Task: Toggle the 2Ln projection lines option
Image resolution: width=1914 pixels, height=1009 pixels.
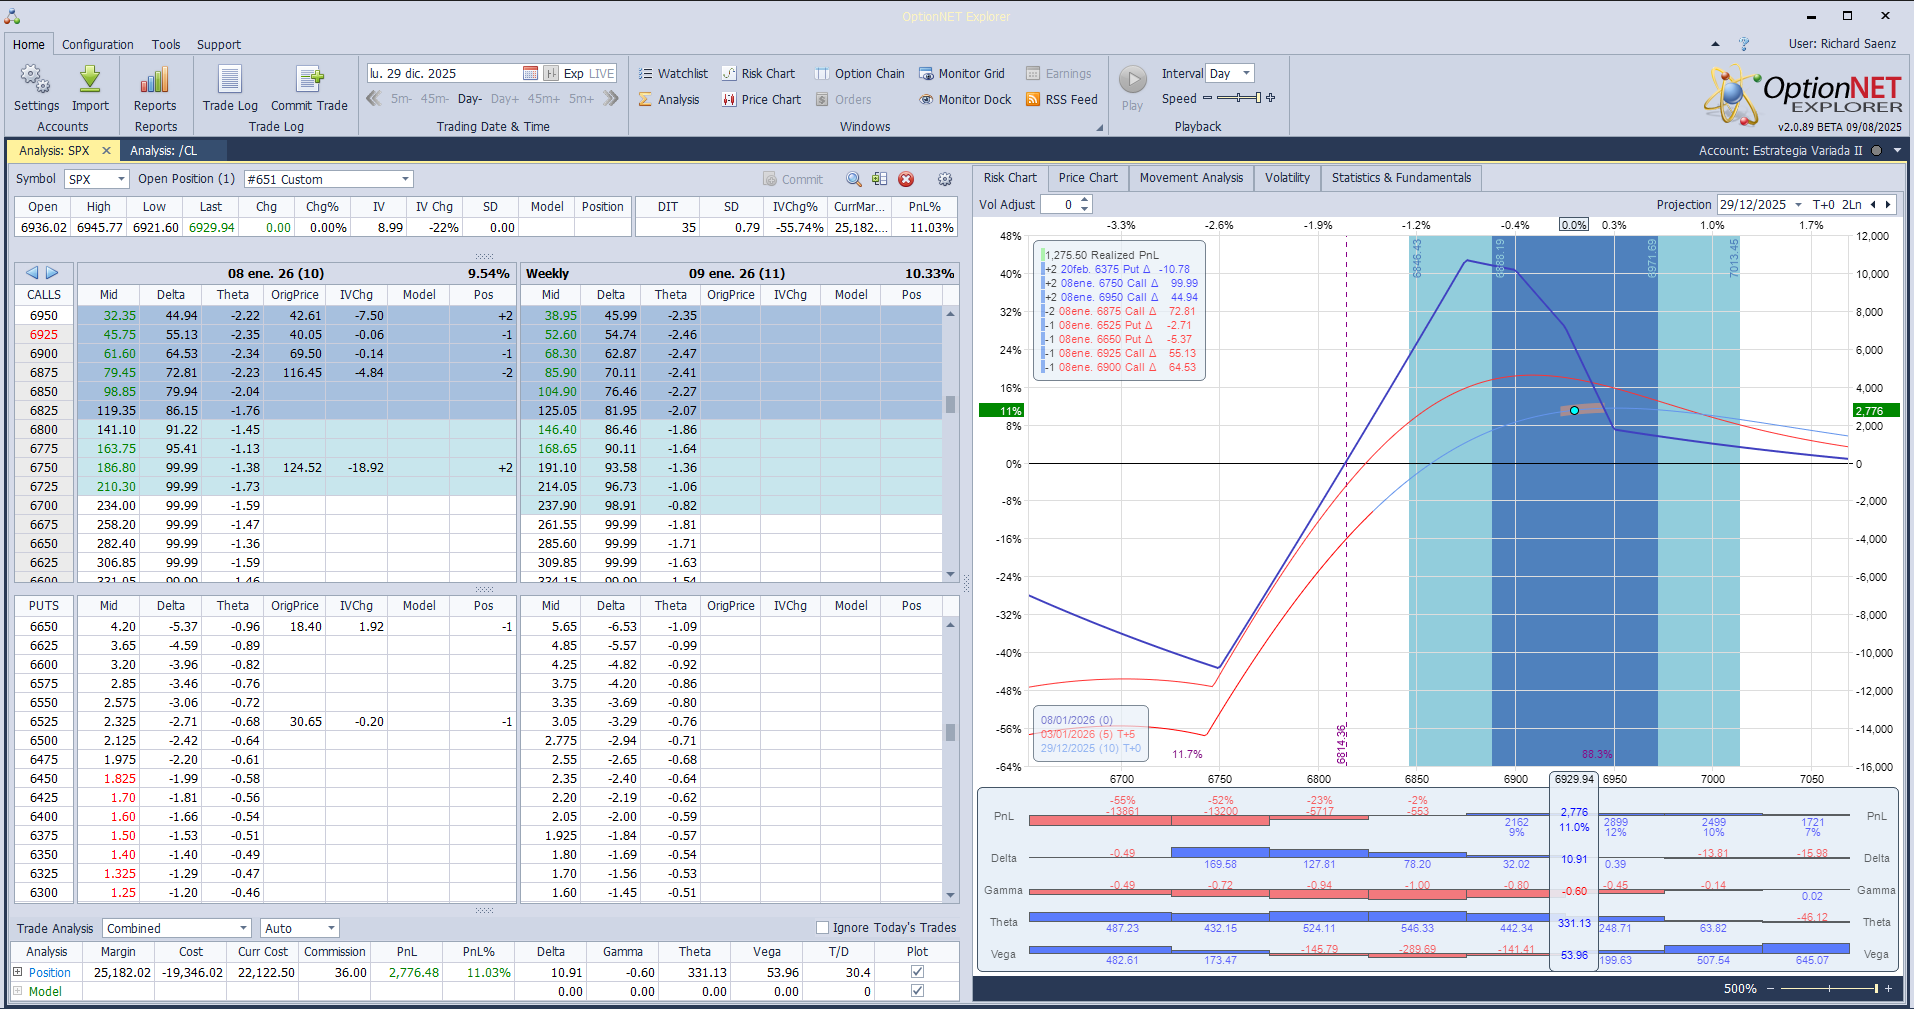Action: pos(1852,204)
